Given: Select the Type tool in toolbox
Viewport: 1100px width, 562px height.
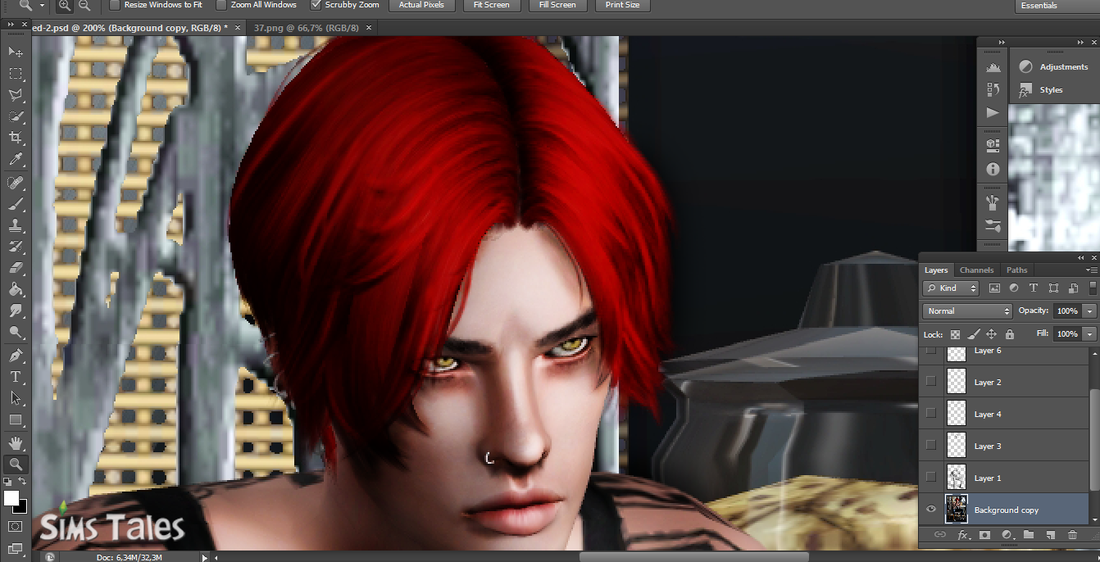Looking at the screenshot, I should (15, 377).
